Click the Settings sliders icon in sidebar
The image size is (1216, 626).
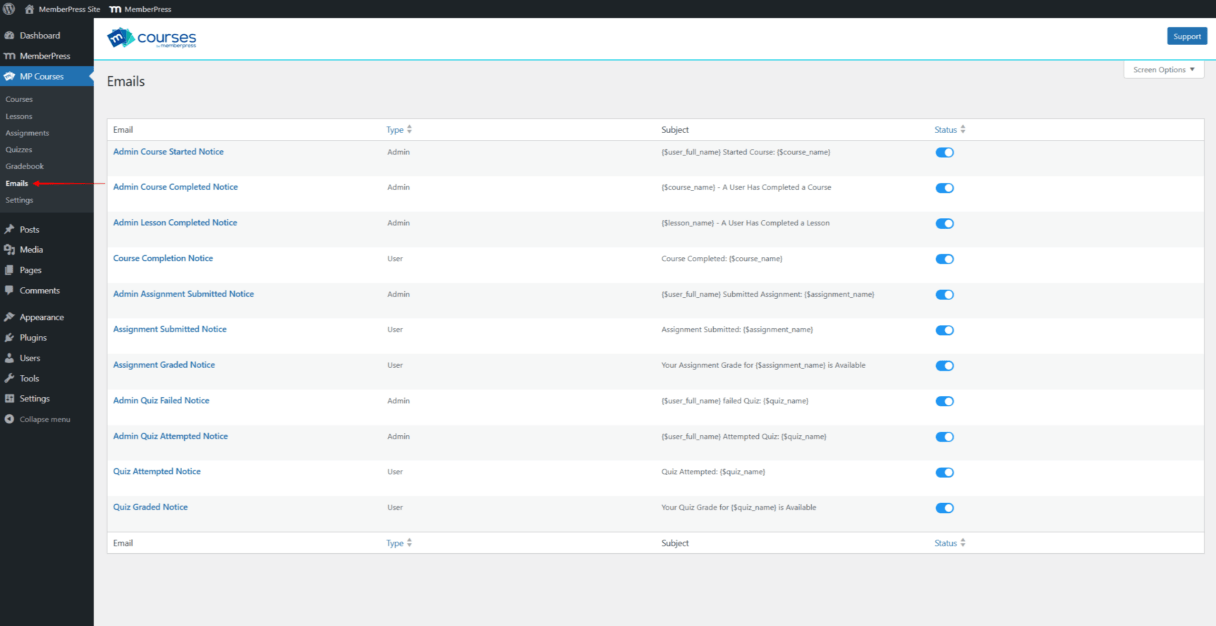coord(9,399)
